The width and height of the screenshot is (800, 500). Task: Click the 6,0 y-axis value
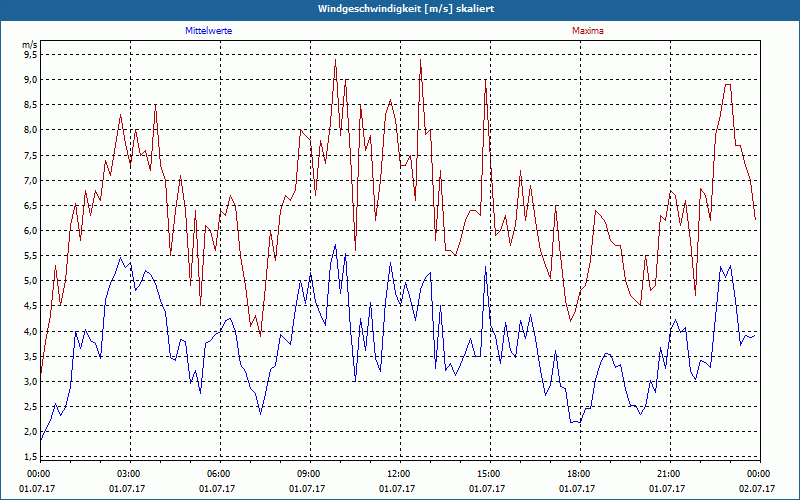tap(30, 231)
